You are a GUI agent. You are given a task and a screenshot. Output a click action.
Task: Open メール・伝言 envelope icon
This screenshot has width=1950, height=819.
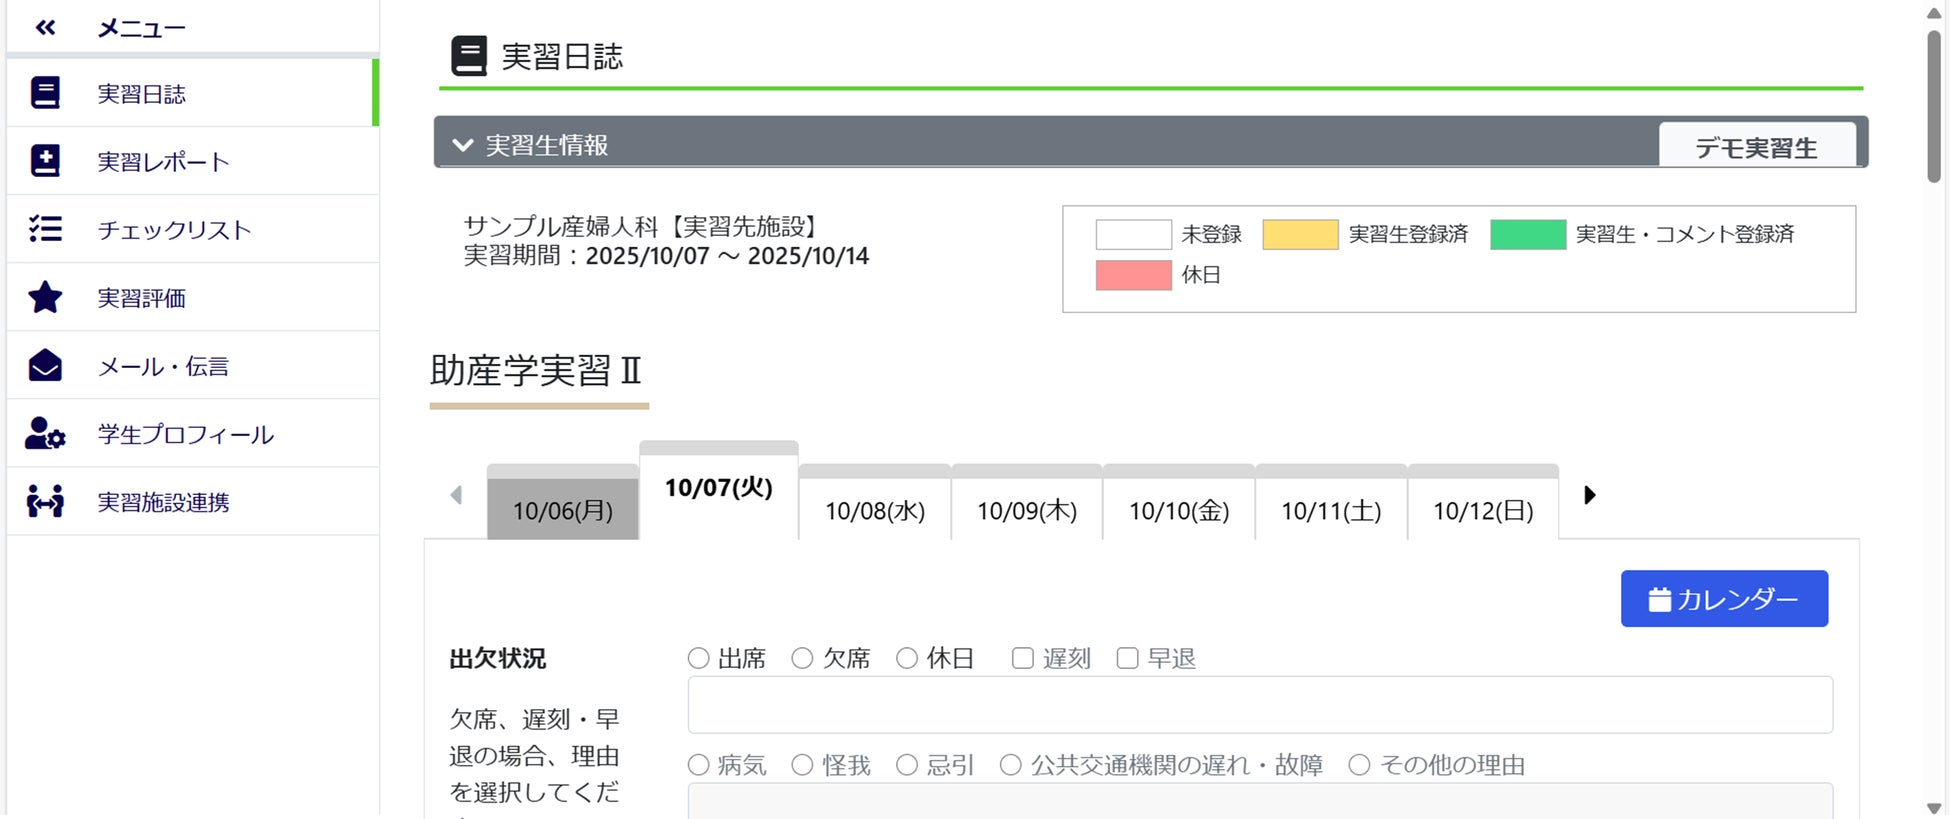pyautogui.click(x=45, y=366)
